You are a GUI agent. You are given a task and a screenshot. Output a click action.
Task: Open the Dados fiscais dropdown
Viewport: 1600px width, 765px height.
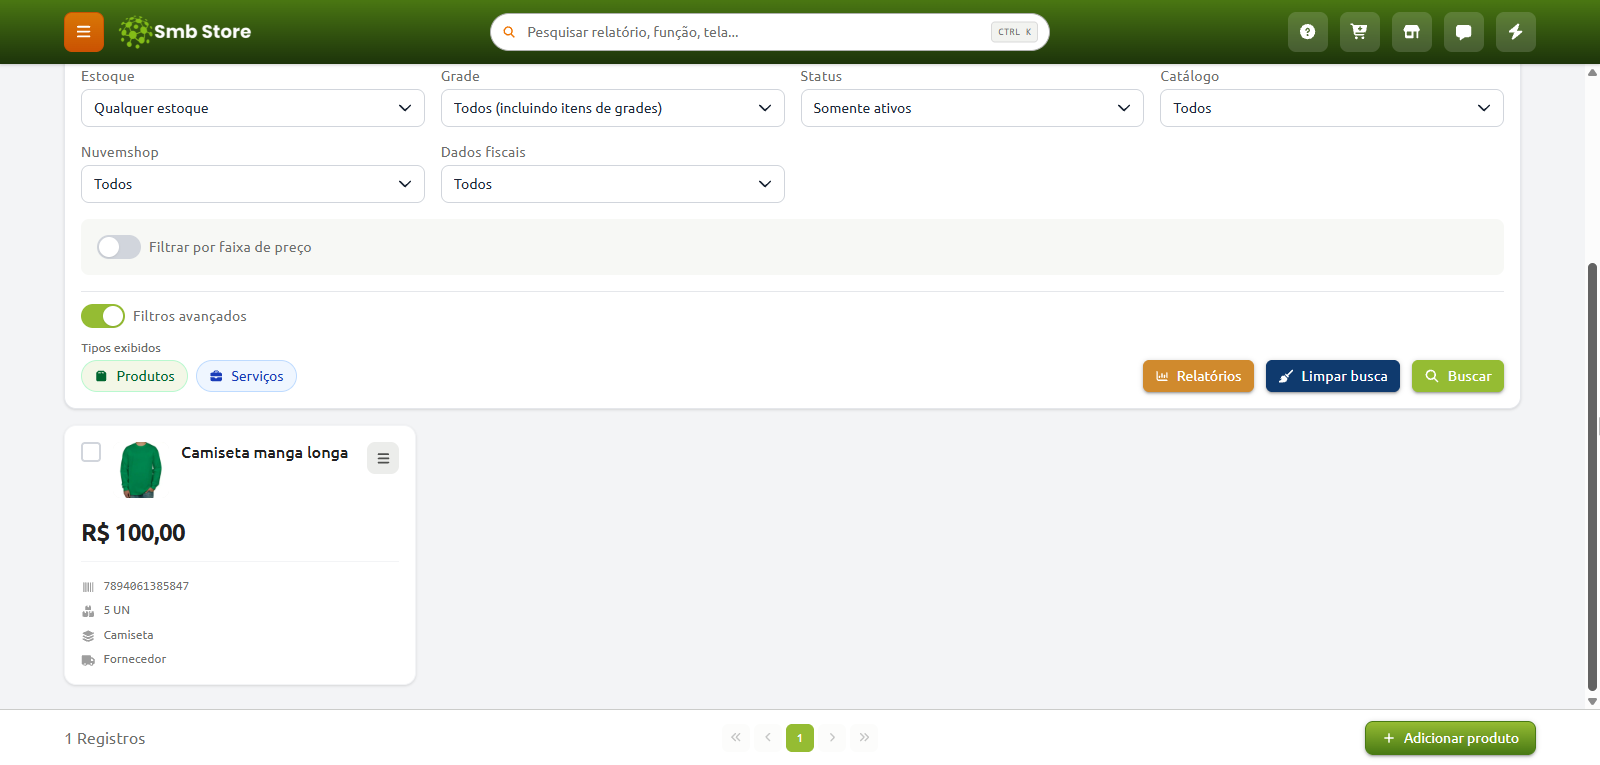(613, 184)
